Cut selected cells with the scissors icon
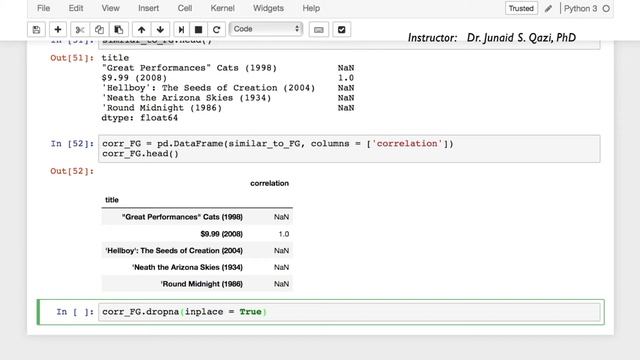 coord(80,29)
